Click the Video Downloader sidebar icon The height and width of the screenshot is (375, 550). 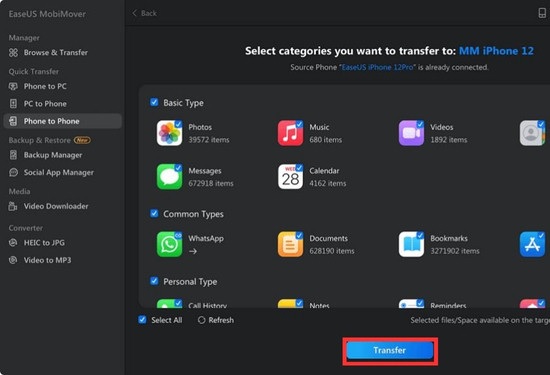click(x=13, y=206)
